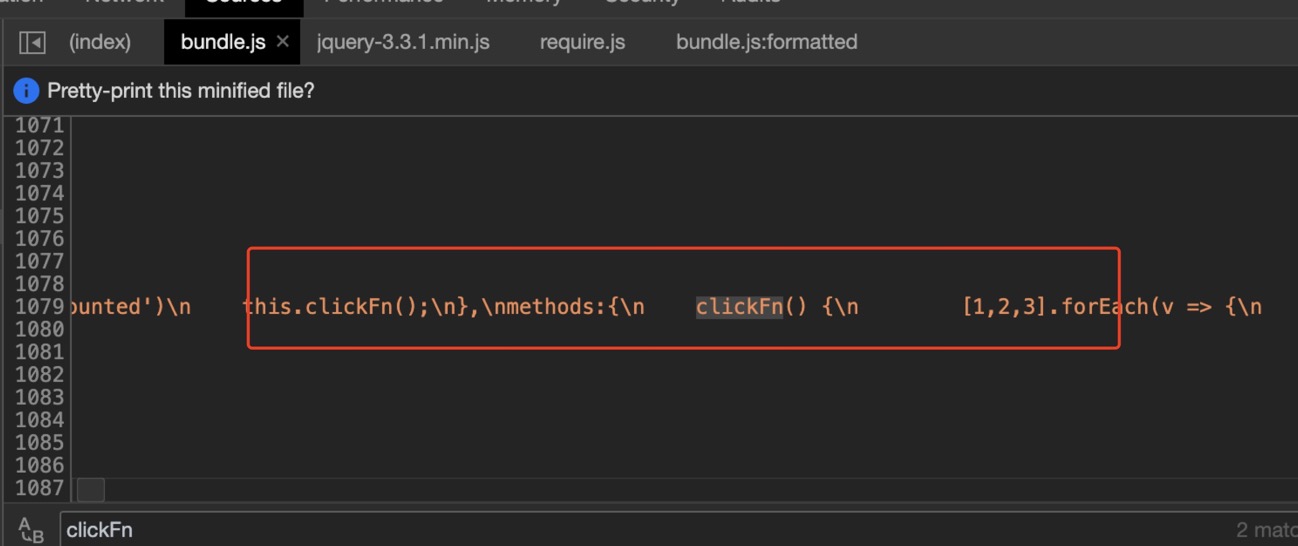This screenshot has height=546, width=1298.
Task: Set breakpoint on line number 1079
Action: [39, 307]
